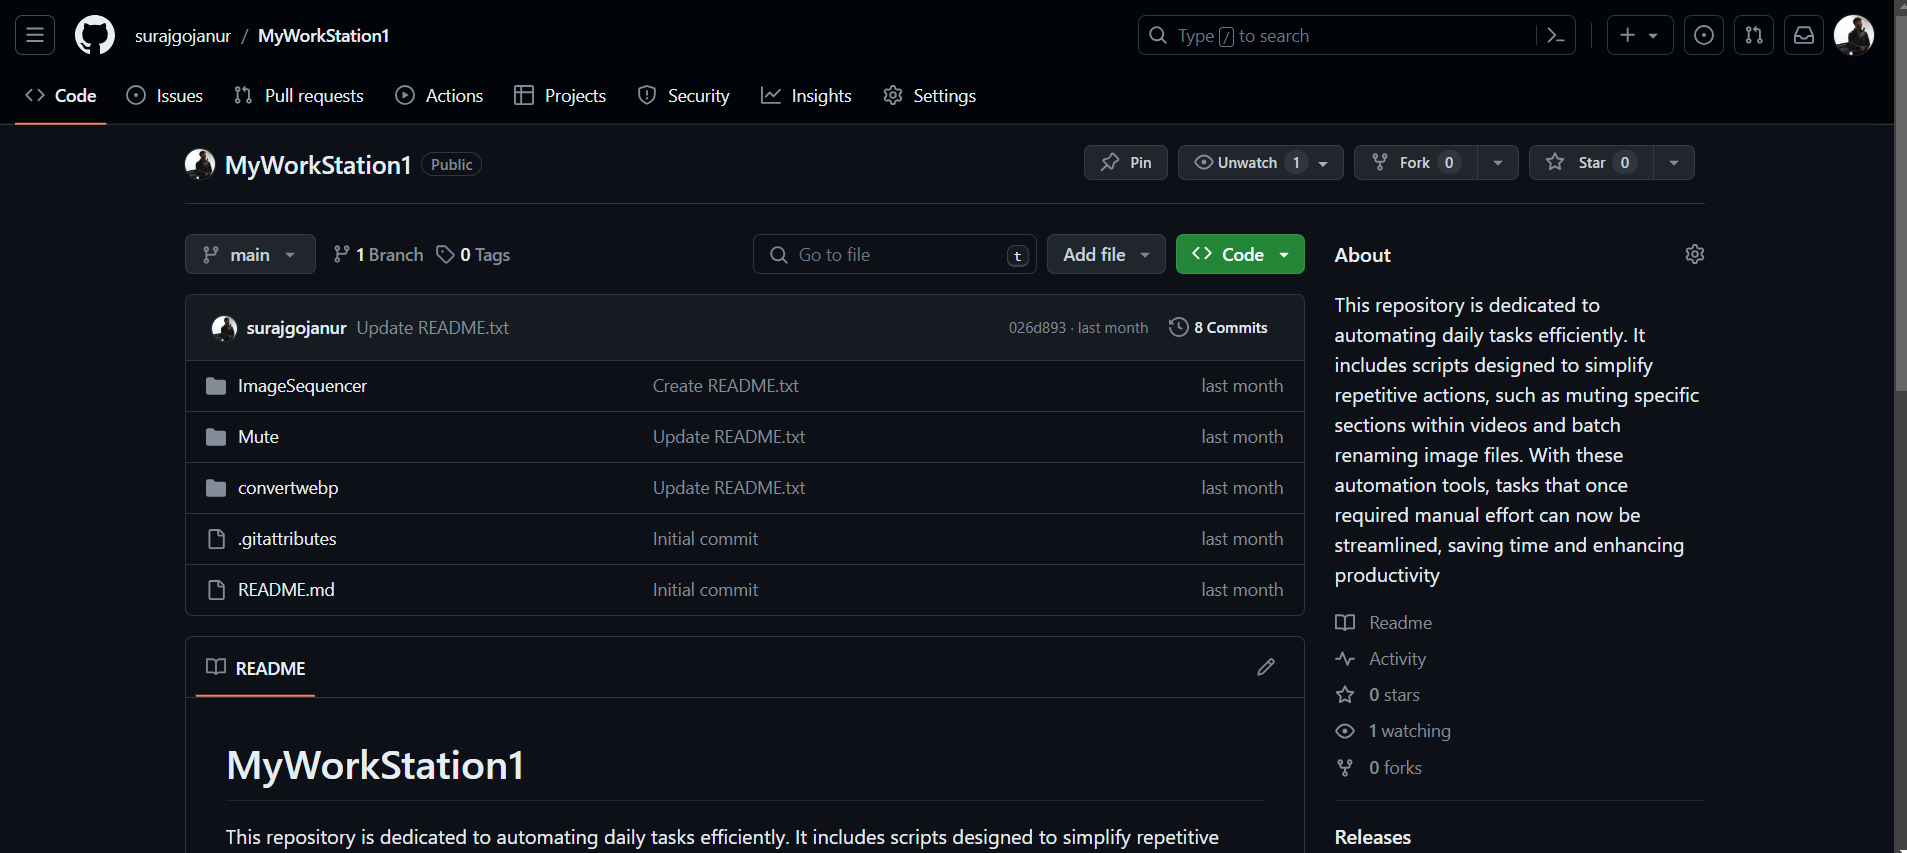Viewport: 1907px width, 853px height.
Task: Open the notifications inbox icon
Action: (x=1803, y=36)
